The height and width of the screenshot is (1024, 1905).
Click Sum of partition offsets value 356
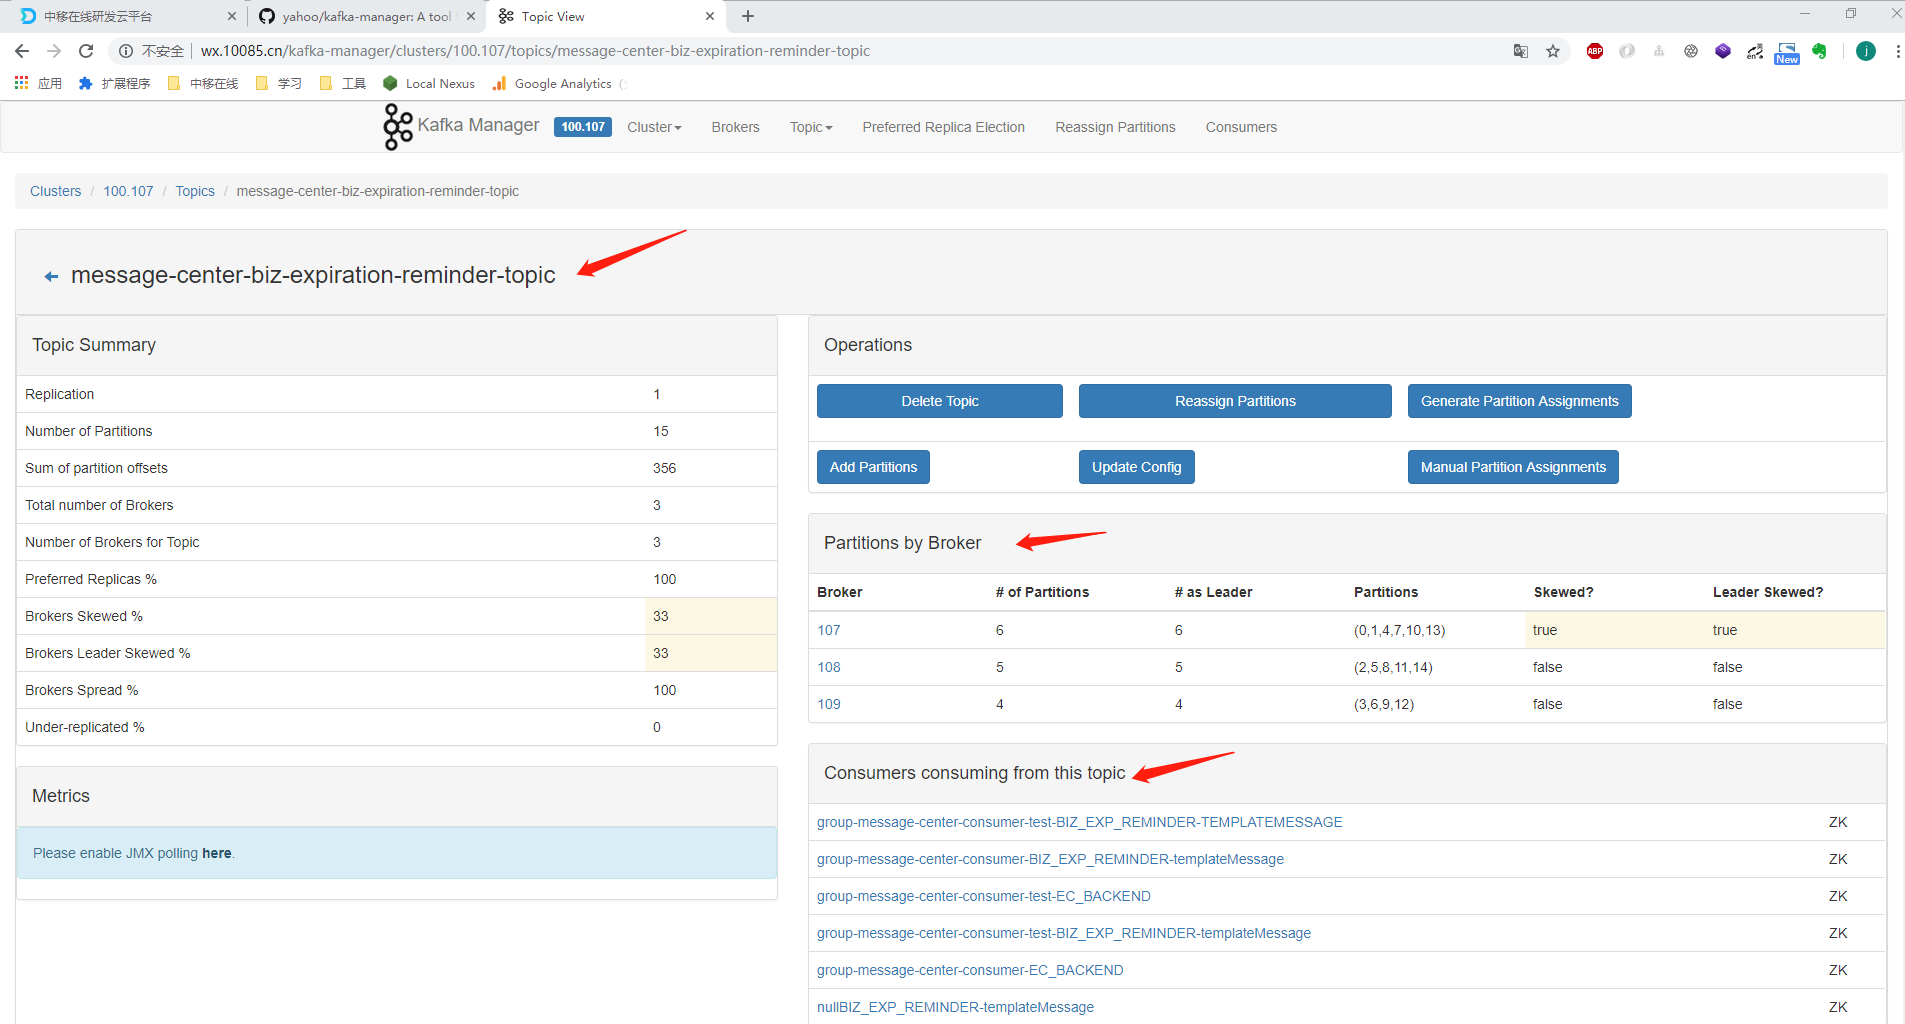tap(664, 468)
